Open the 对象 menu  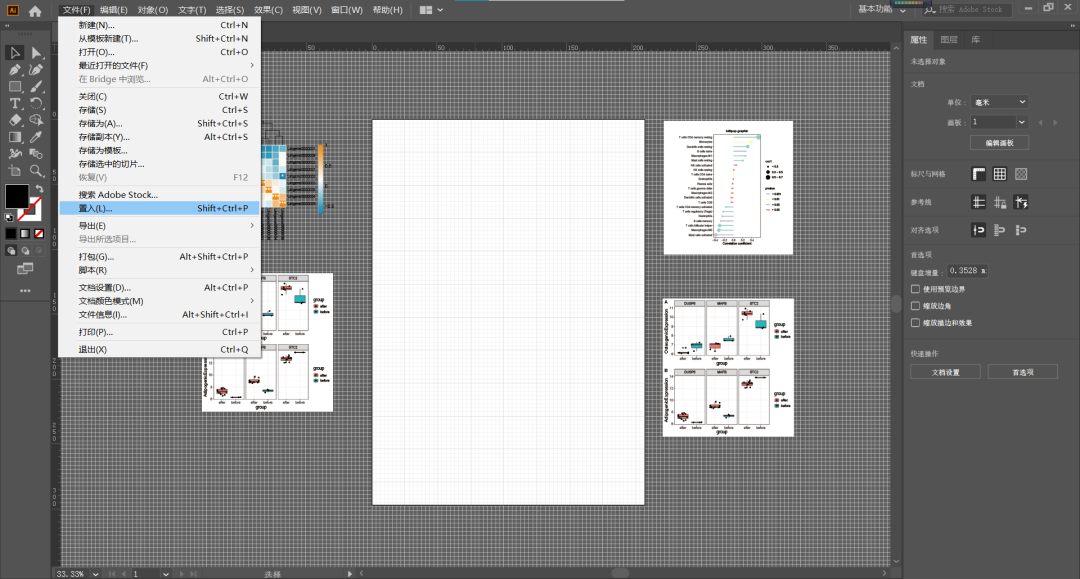click(152, 10)
